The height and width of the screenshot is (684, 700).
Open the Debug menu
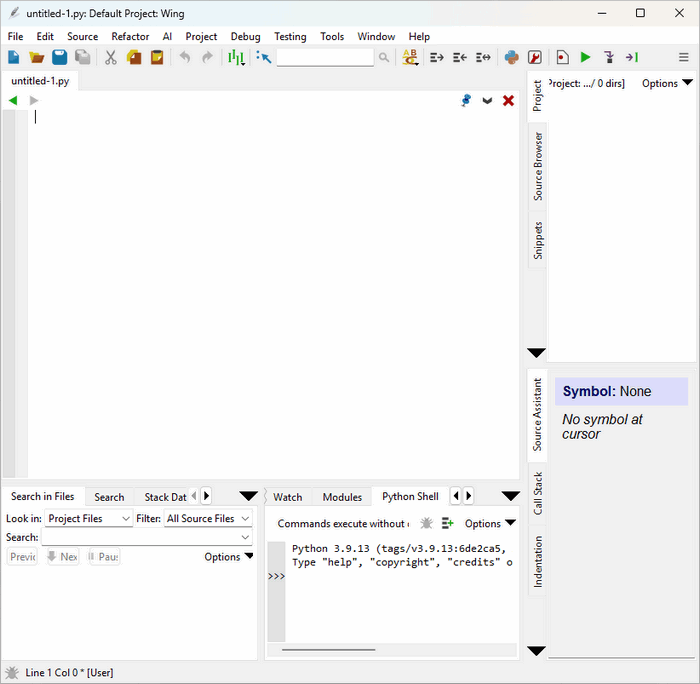point(245,36)
